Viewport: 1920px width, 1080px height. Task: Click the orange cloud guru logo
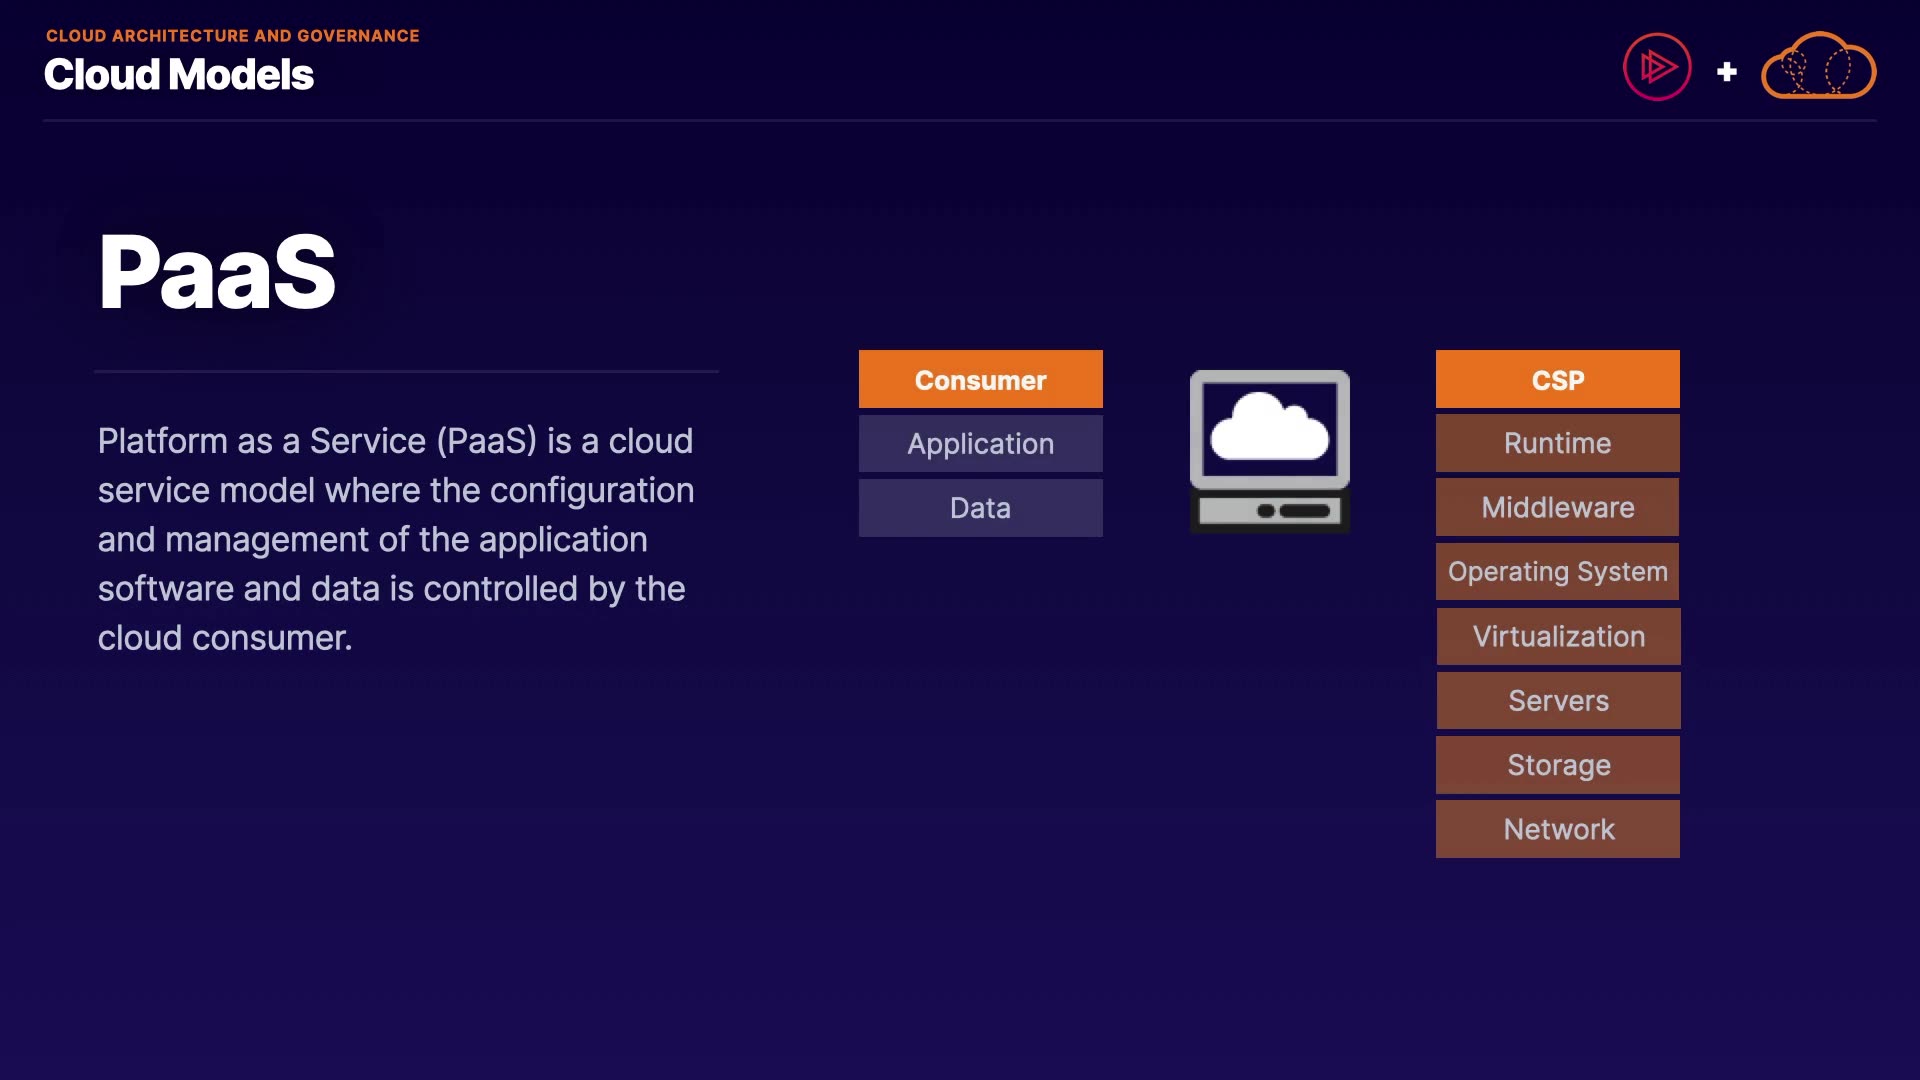click(x=1818, y=67)
